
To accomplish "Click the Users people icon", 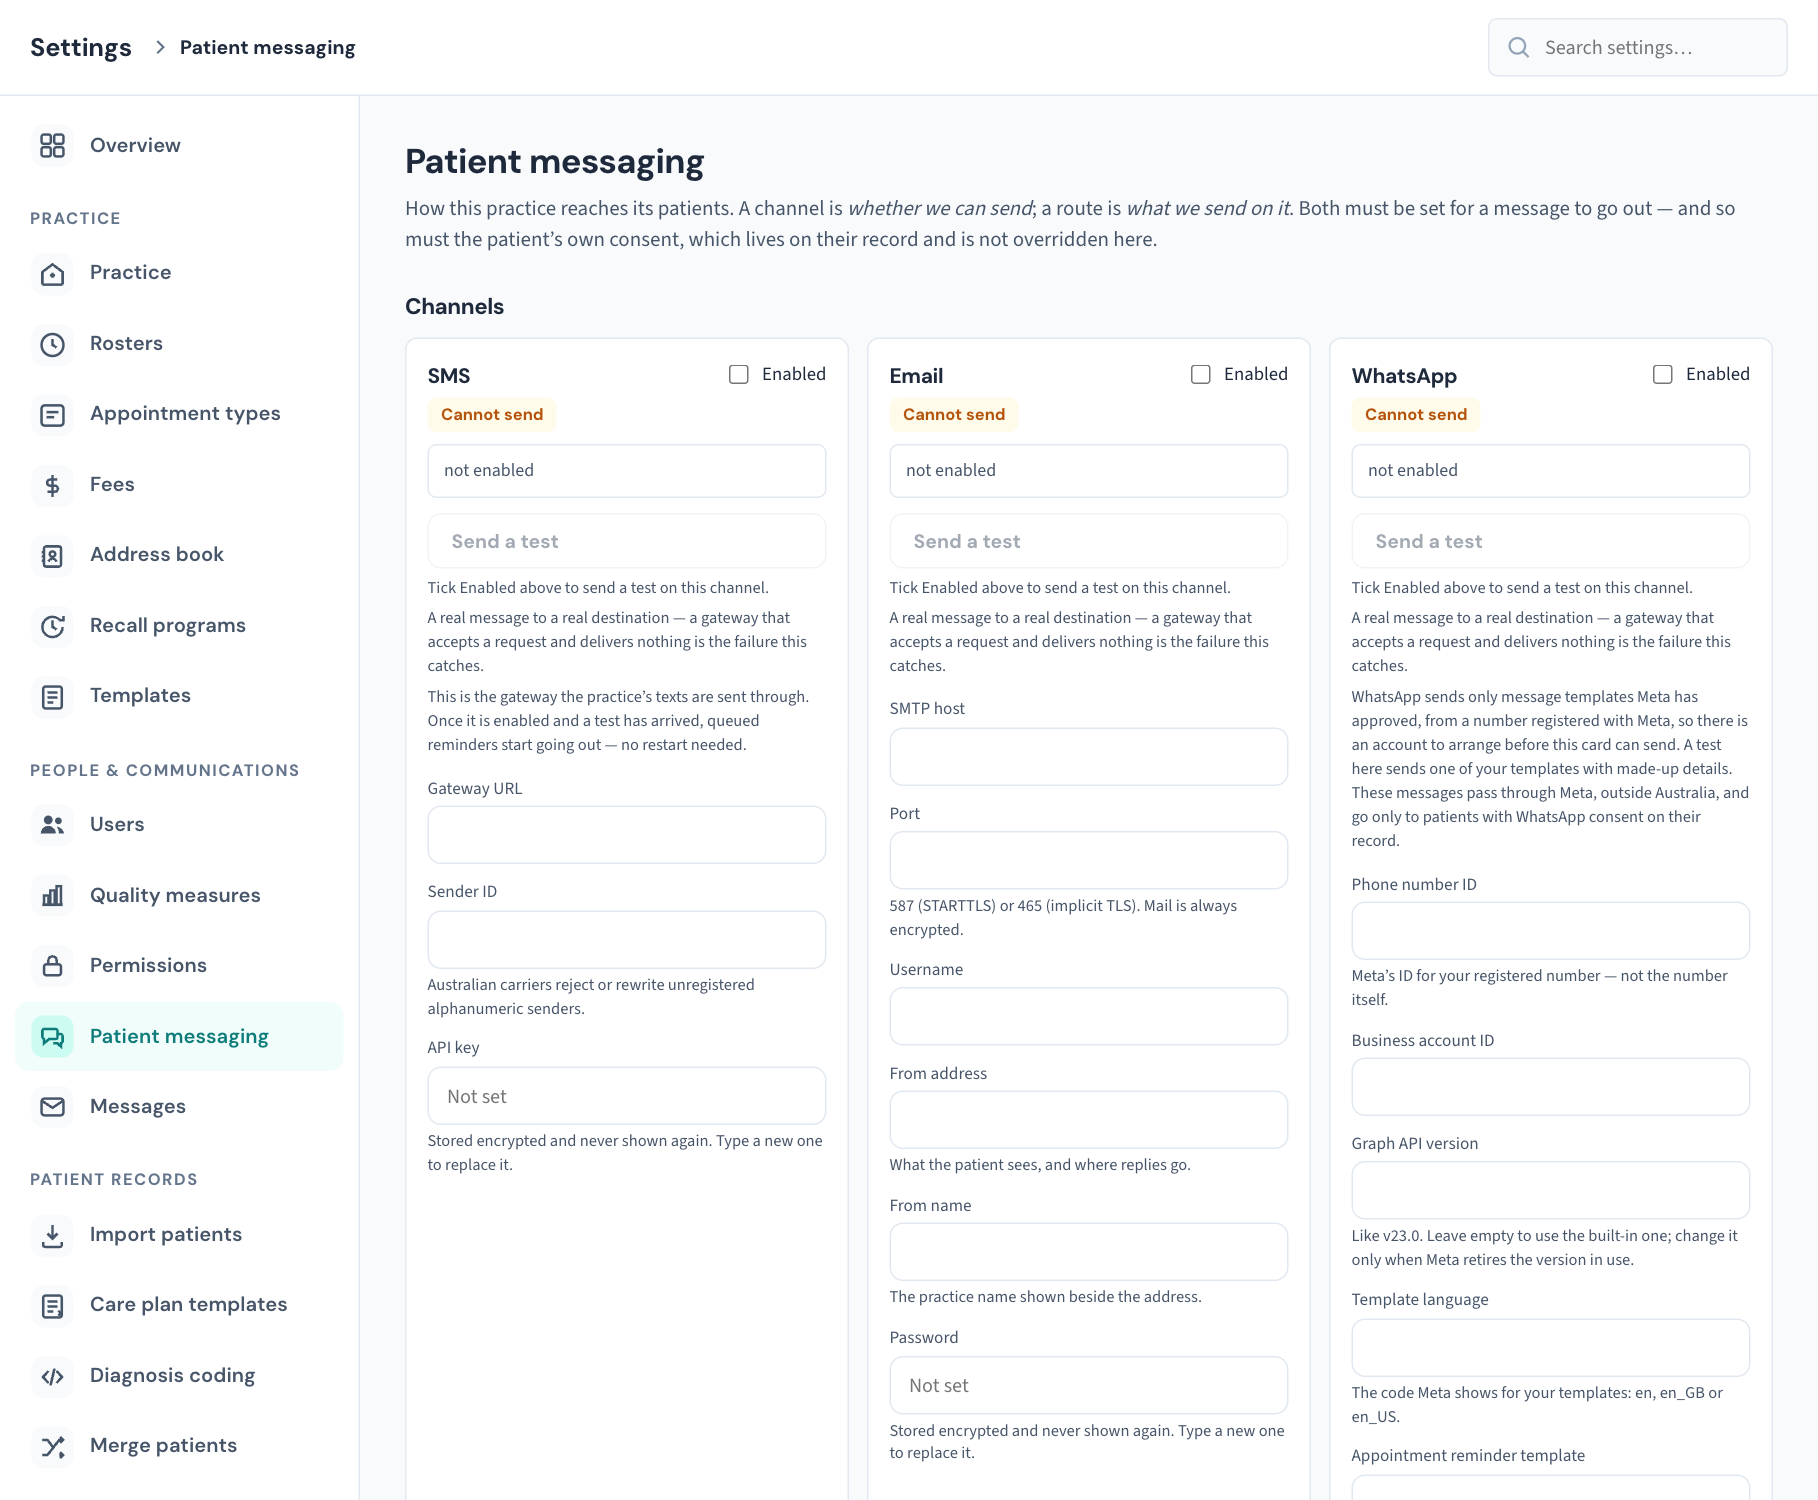I will [x=52, y=825].
